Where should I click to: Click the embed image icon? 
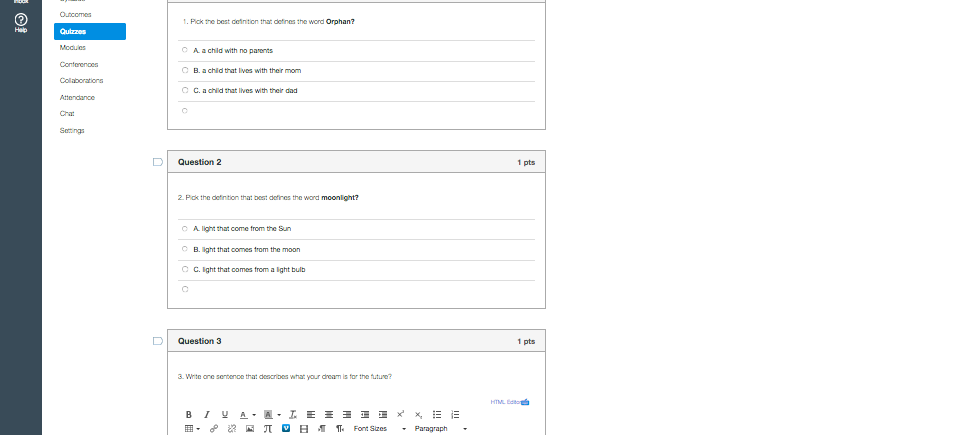pos(250,428)
